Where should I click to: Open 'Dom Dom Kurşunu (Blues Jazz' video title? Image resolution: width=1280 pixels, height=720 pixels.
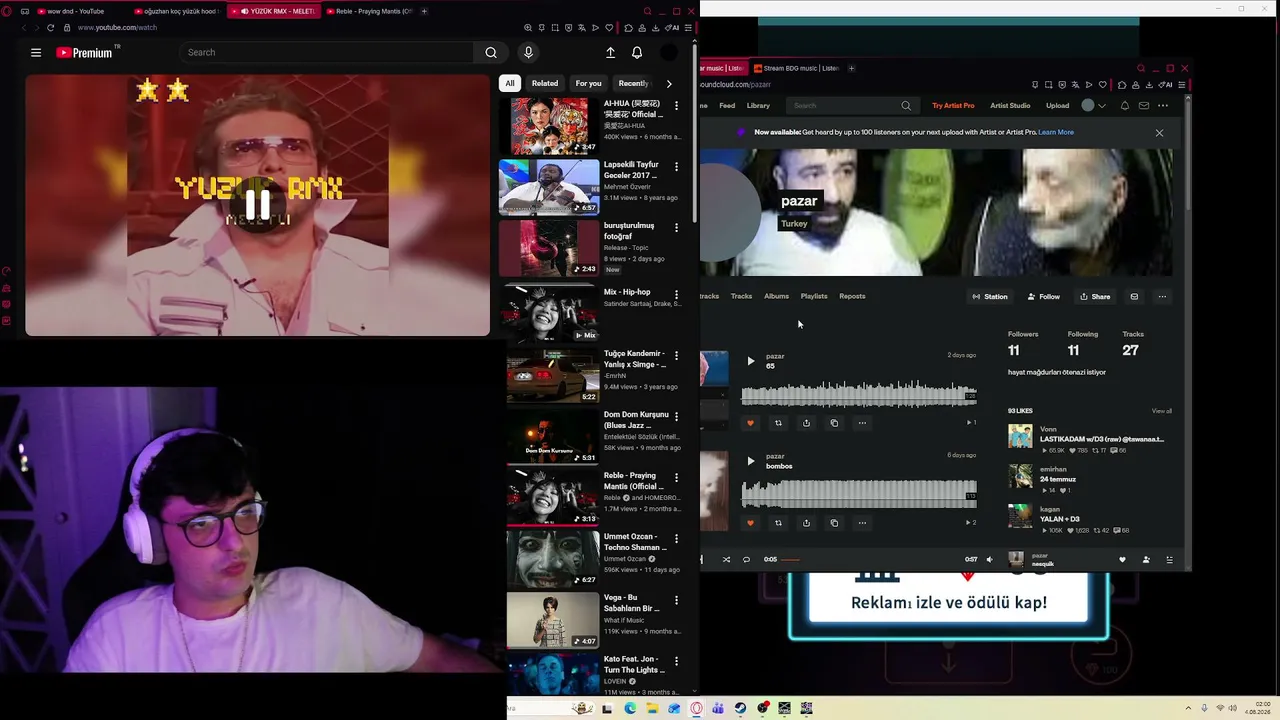[636, 420]
